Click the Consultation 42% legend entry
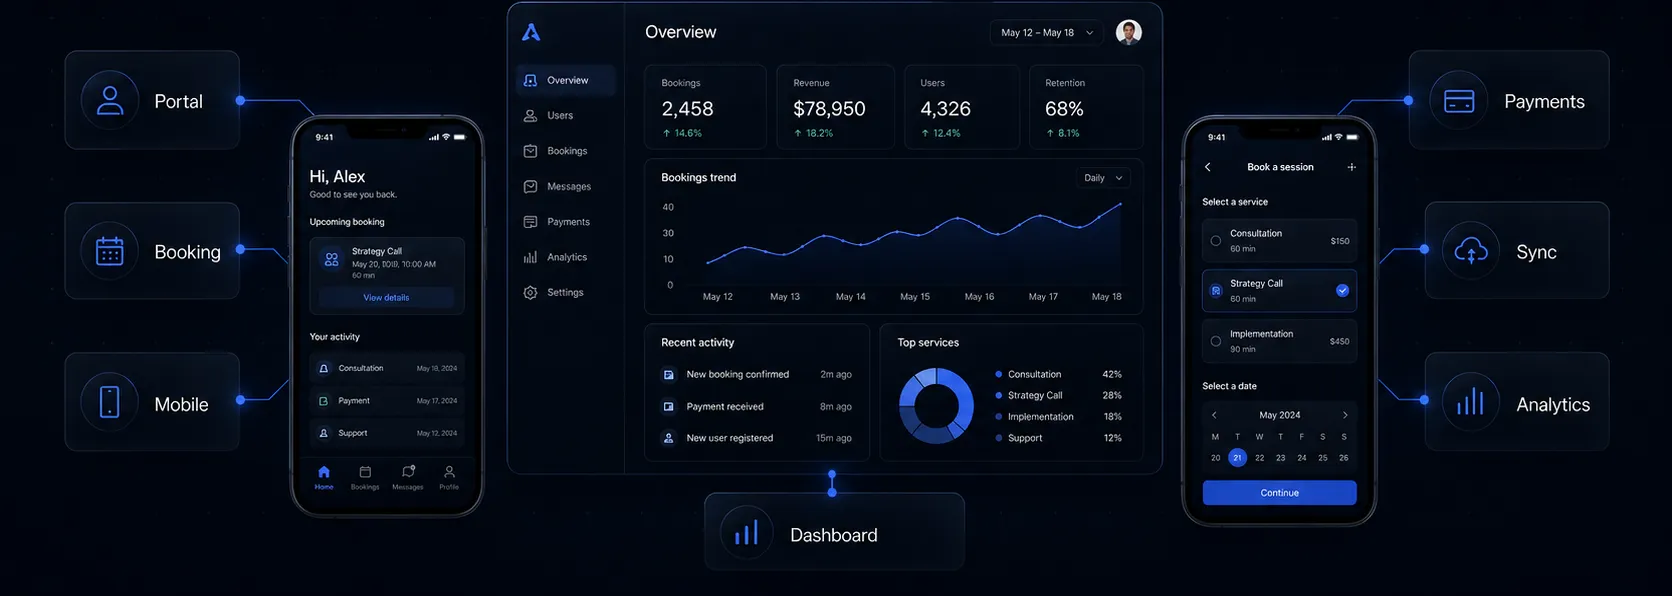 1059,374
